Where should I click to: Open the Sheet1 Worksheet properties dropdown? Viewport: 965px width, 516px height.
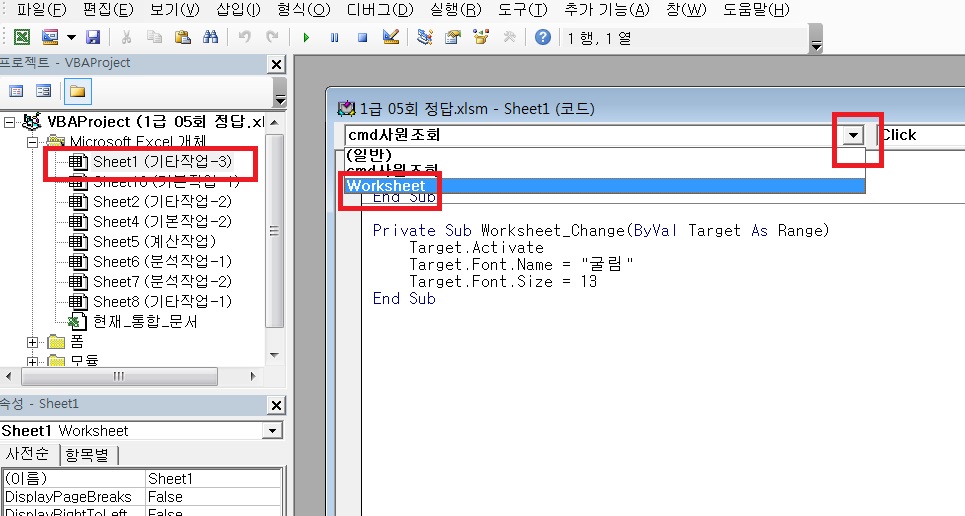pyautogui.click(x=271, y=431)
